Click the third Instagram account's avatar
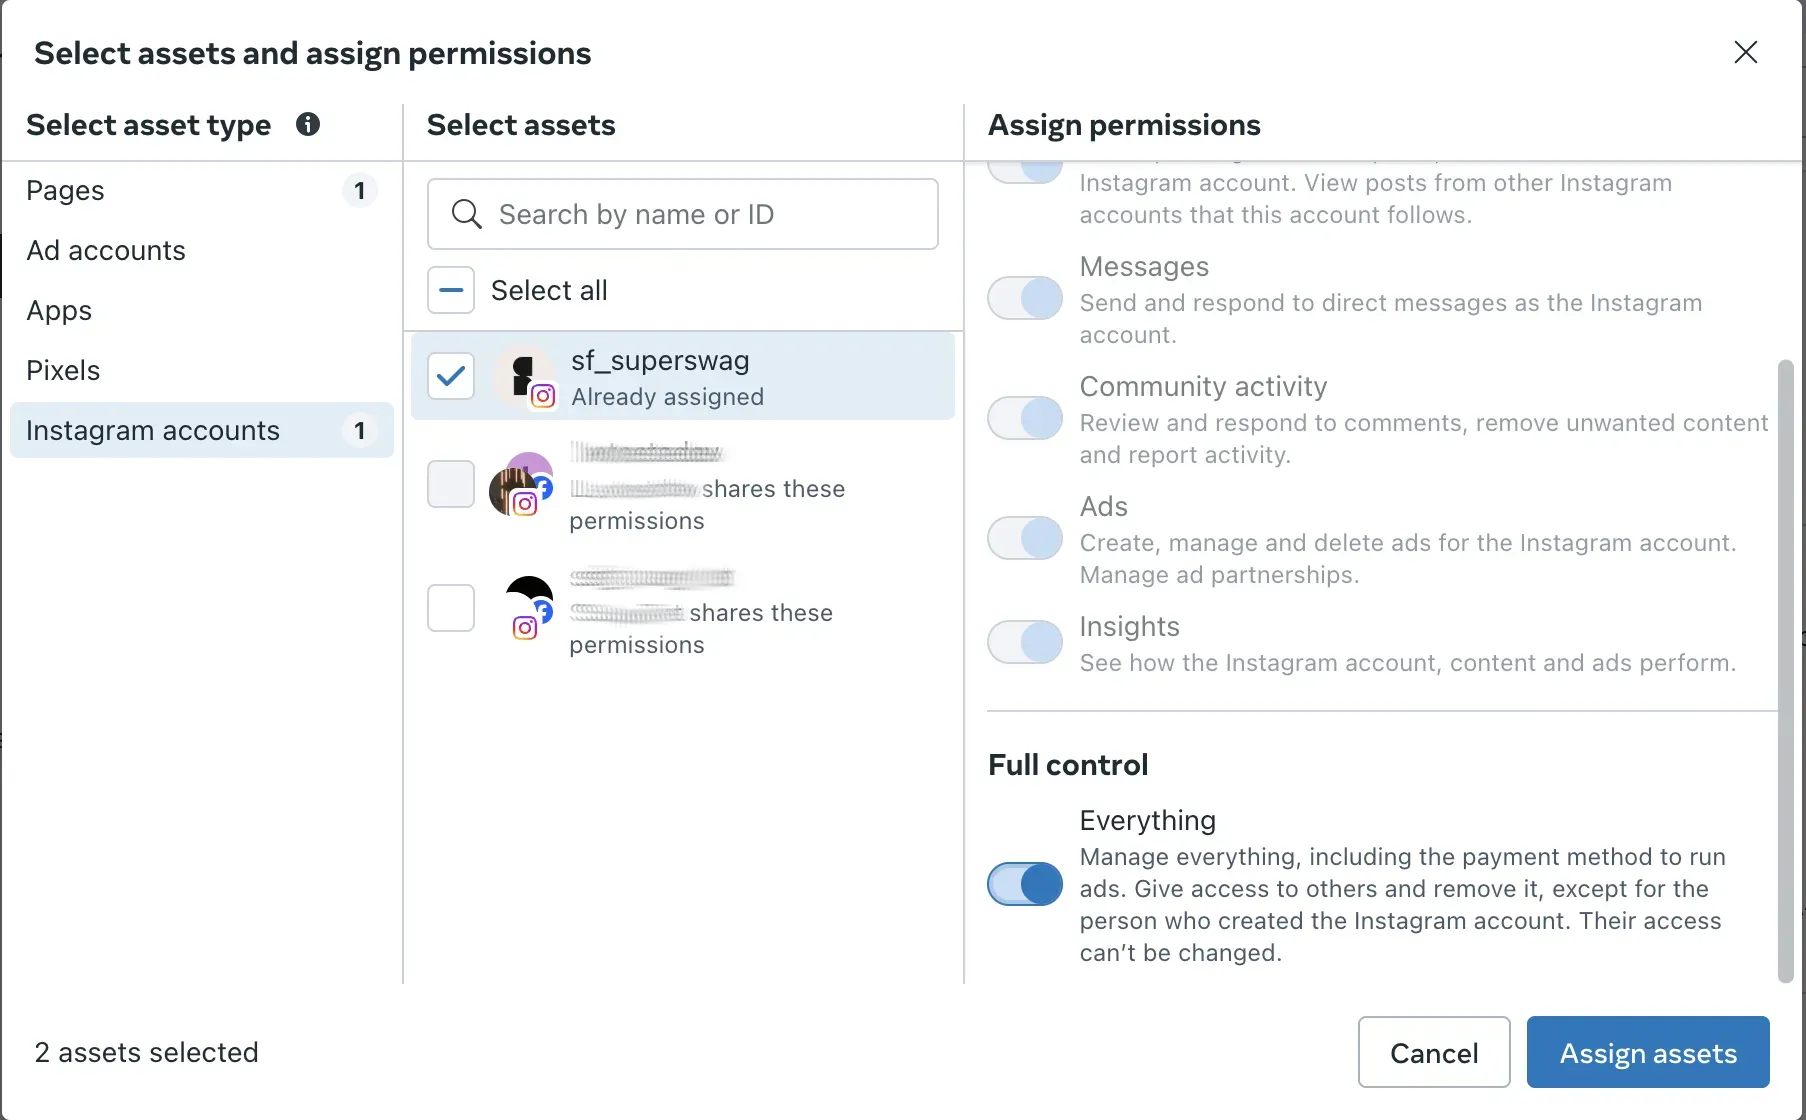The image size is (1806, 1120). point(527,608)
